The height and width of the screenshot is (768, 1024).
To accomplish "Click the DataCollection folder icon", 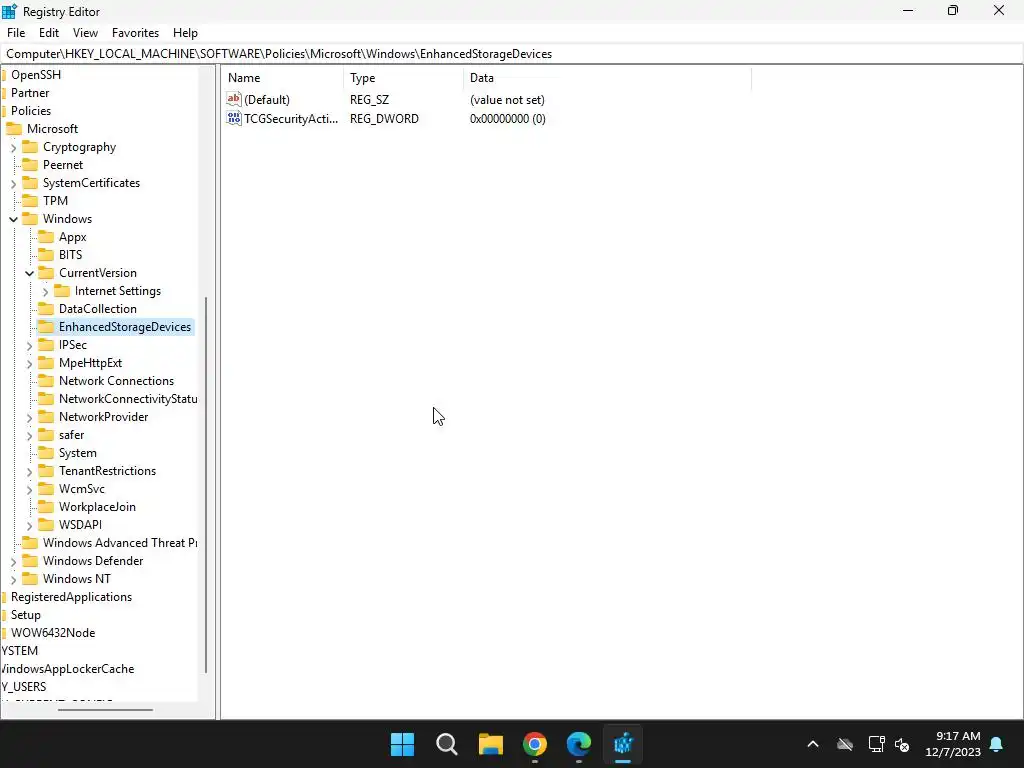I will click(46, 308).
